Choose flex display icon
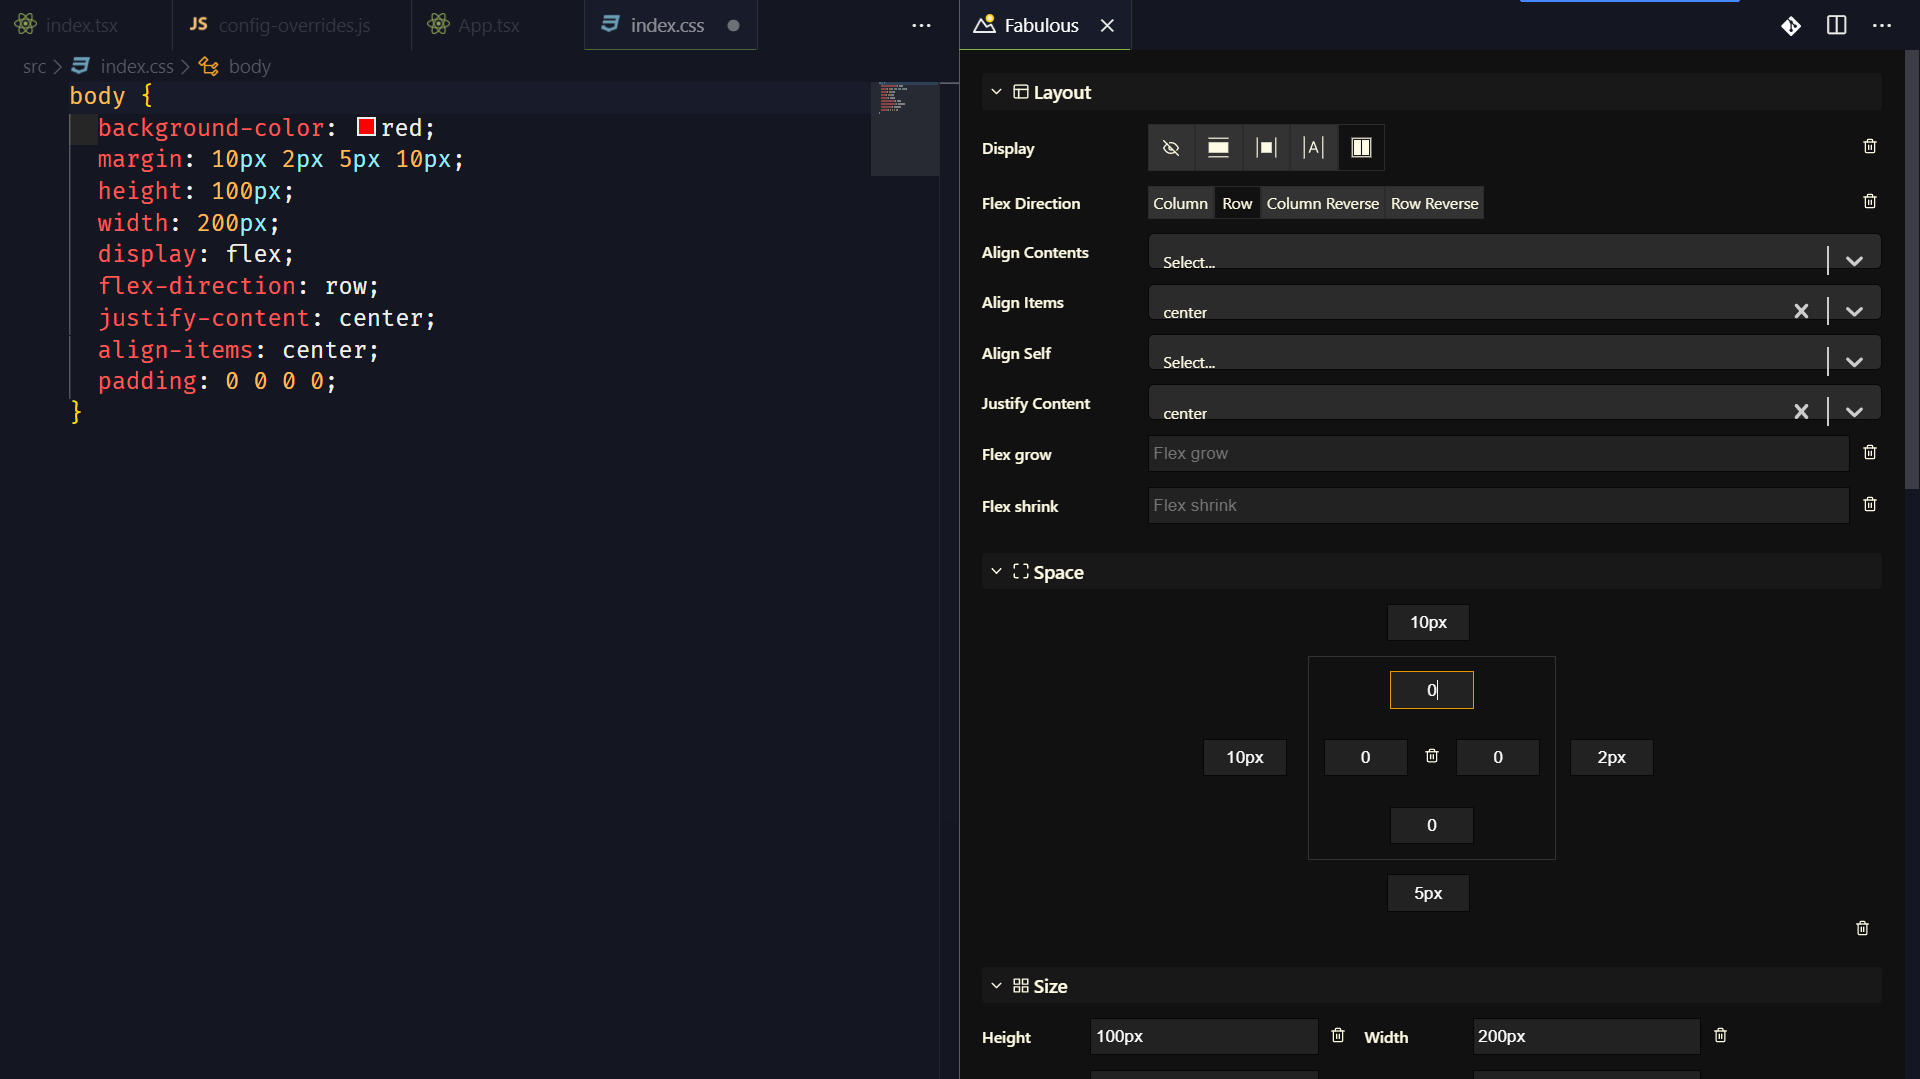The height and width of the screenshot is (1079, 1920). (x=1361, y=148)
